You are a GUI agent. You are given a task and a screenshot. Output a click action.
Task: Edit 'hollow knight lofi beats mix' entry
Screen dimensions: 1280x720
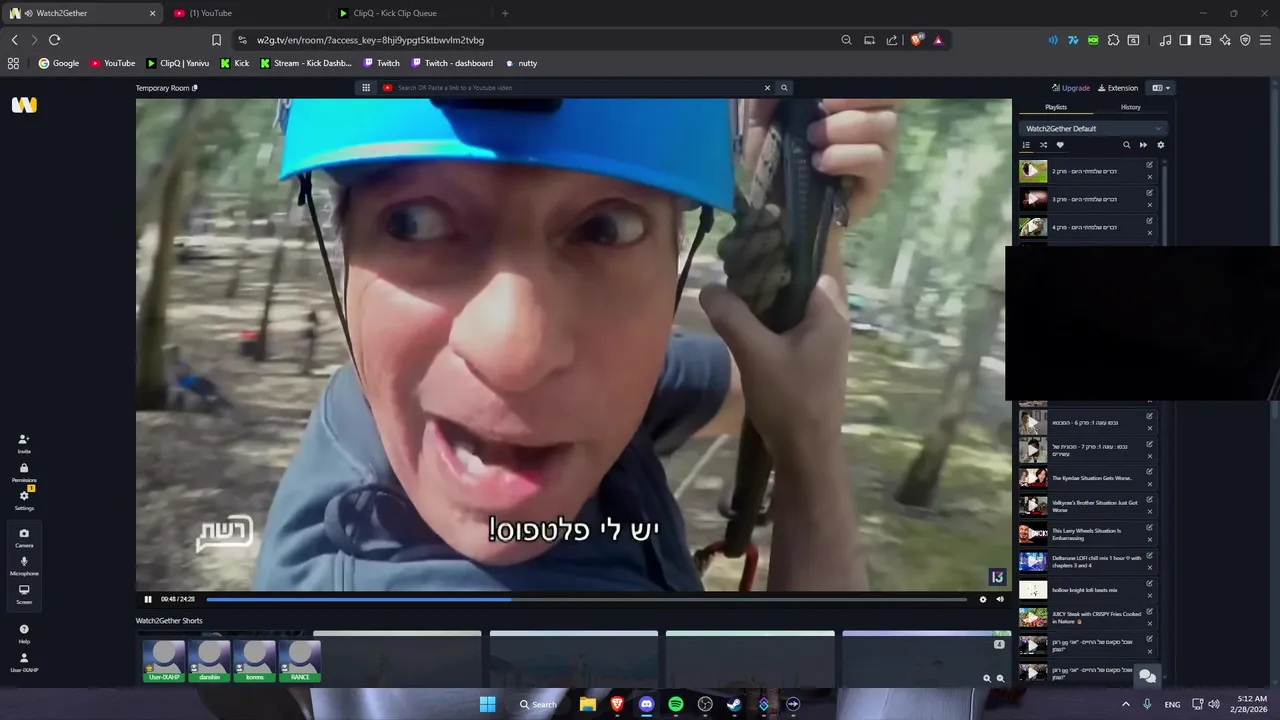(1149, 584)
